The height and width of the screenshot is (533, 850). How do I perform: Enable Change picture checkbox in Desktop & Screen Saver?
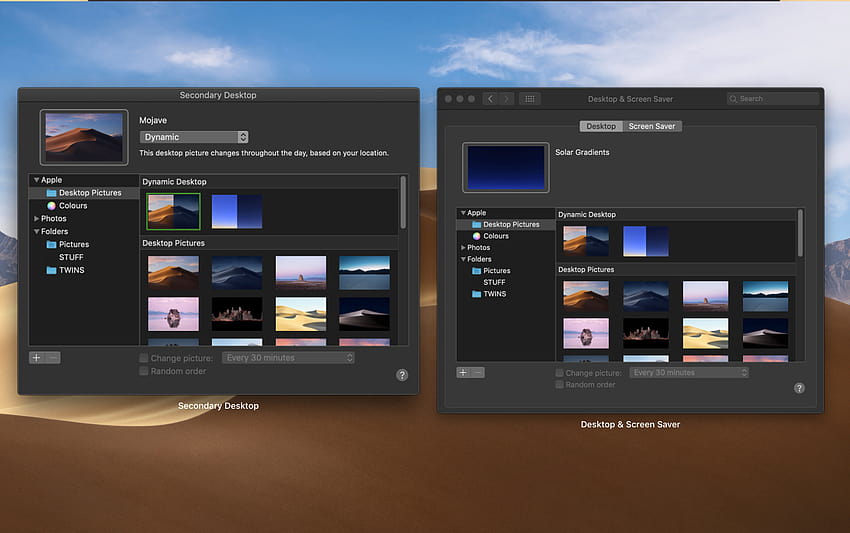[559, 373]
